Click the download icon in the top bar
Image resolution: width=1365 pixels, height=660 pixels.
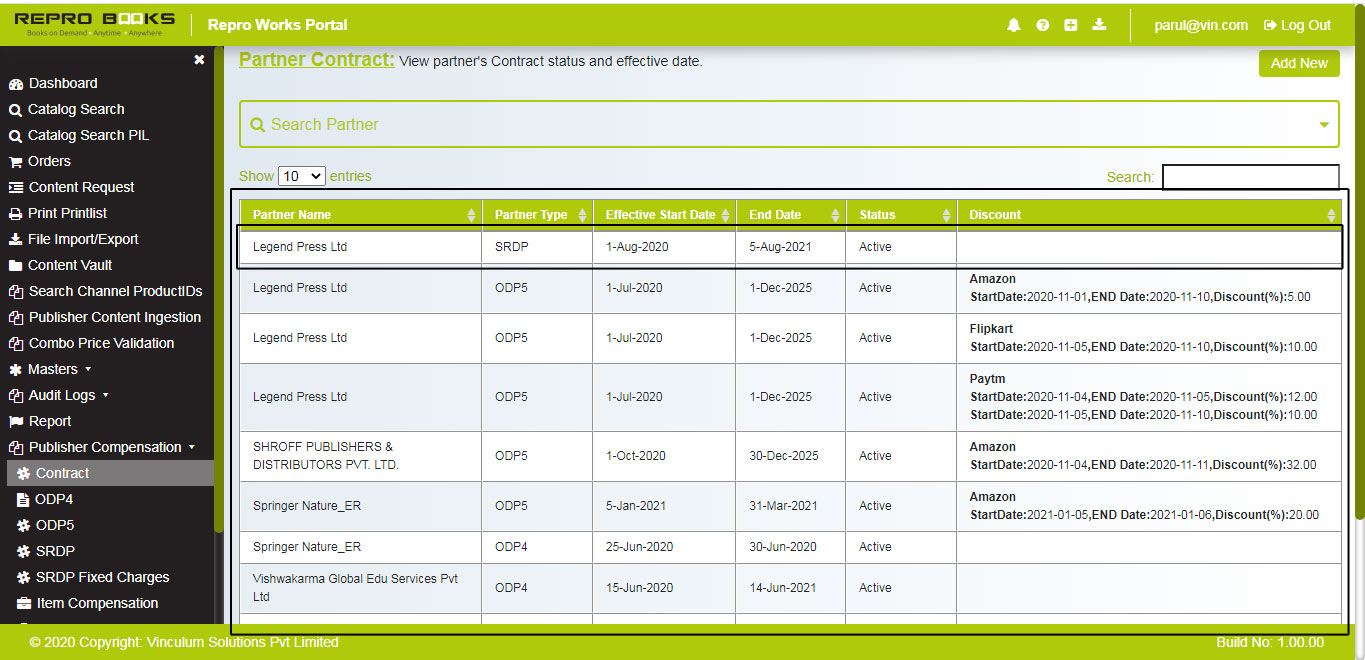[1098, 25]
